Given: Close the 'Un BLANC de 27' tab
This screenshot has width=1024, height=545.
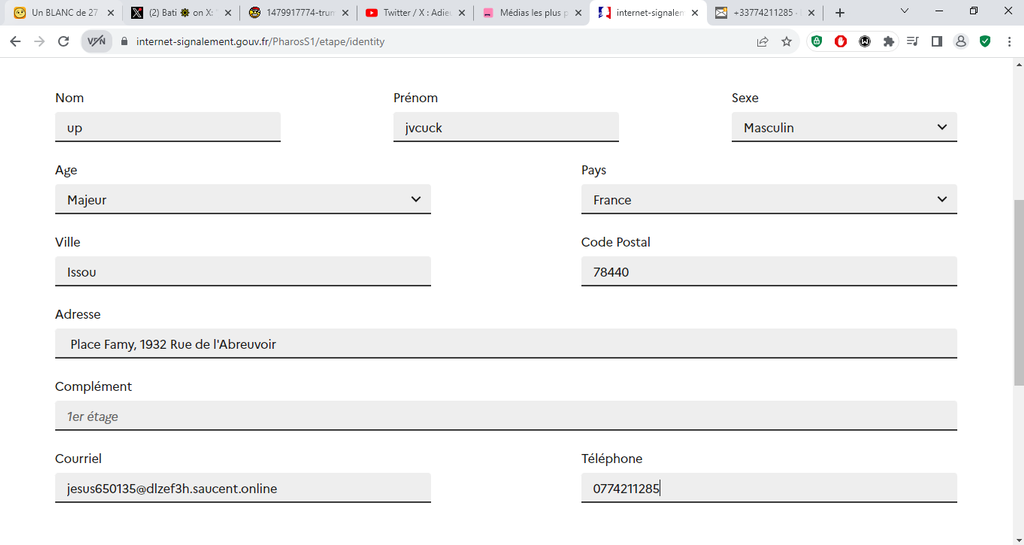Looking at the screenshot, I should tap(110, 12).
